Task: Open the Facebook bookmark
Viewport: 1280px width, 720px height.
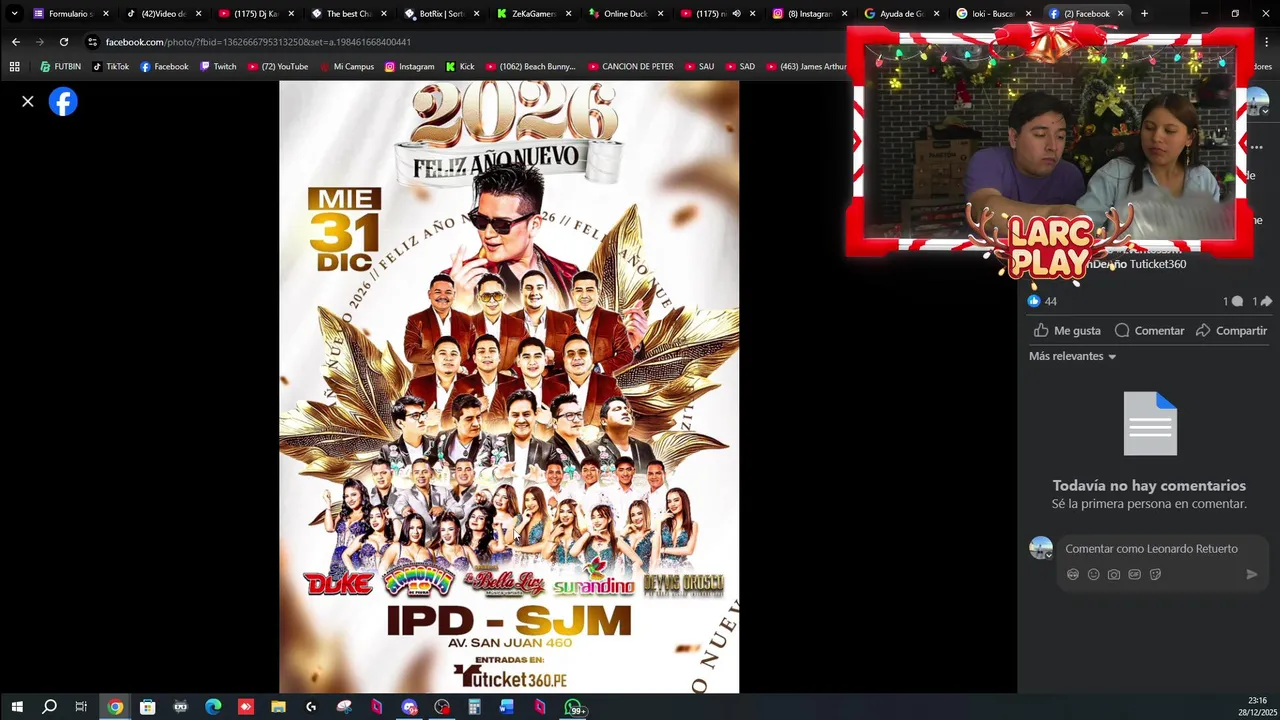Action: [164, 67]
